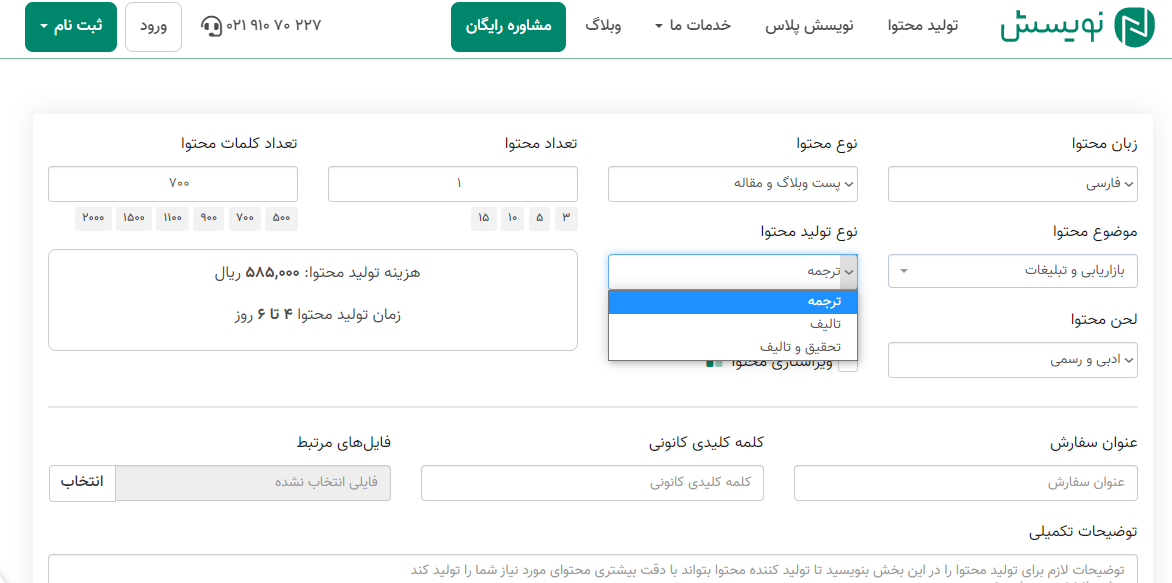
Task: Choose content quantity preset 15
Action: coord(483,218)
